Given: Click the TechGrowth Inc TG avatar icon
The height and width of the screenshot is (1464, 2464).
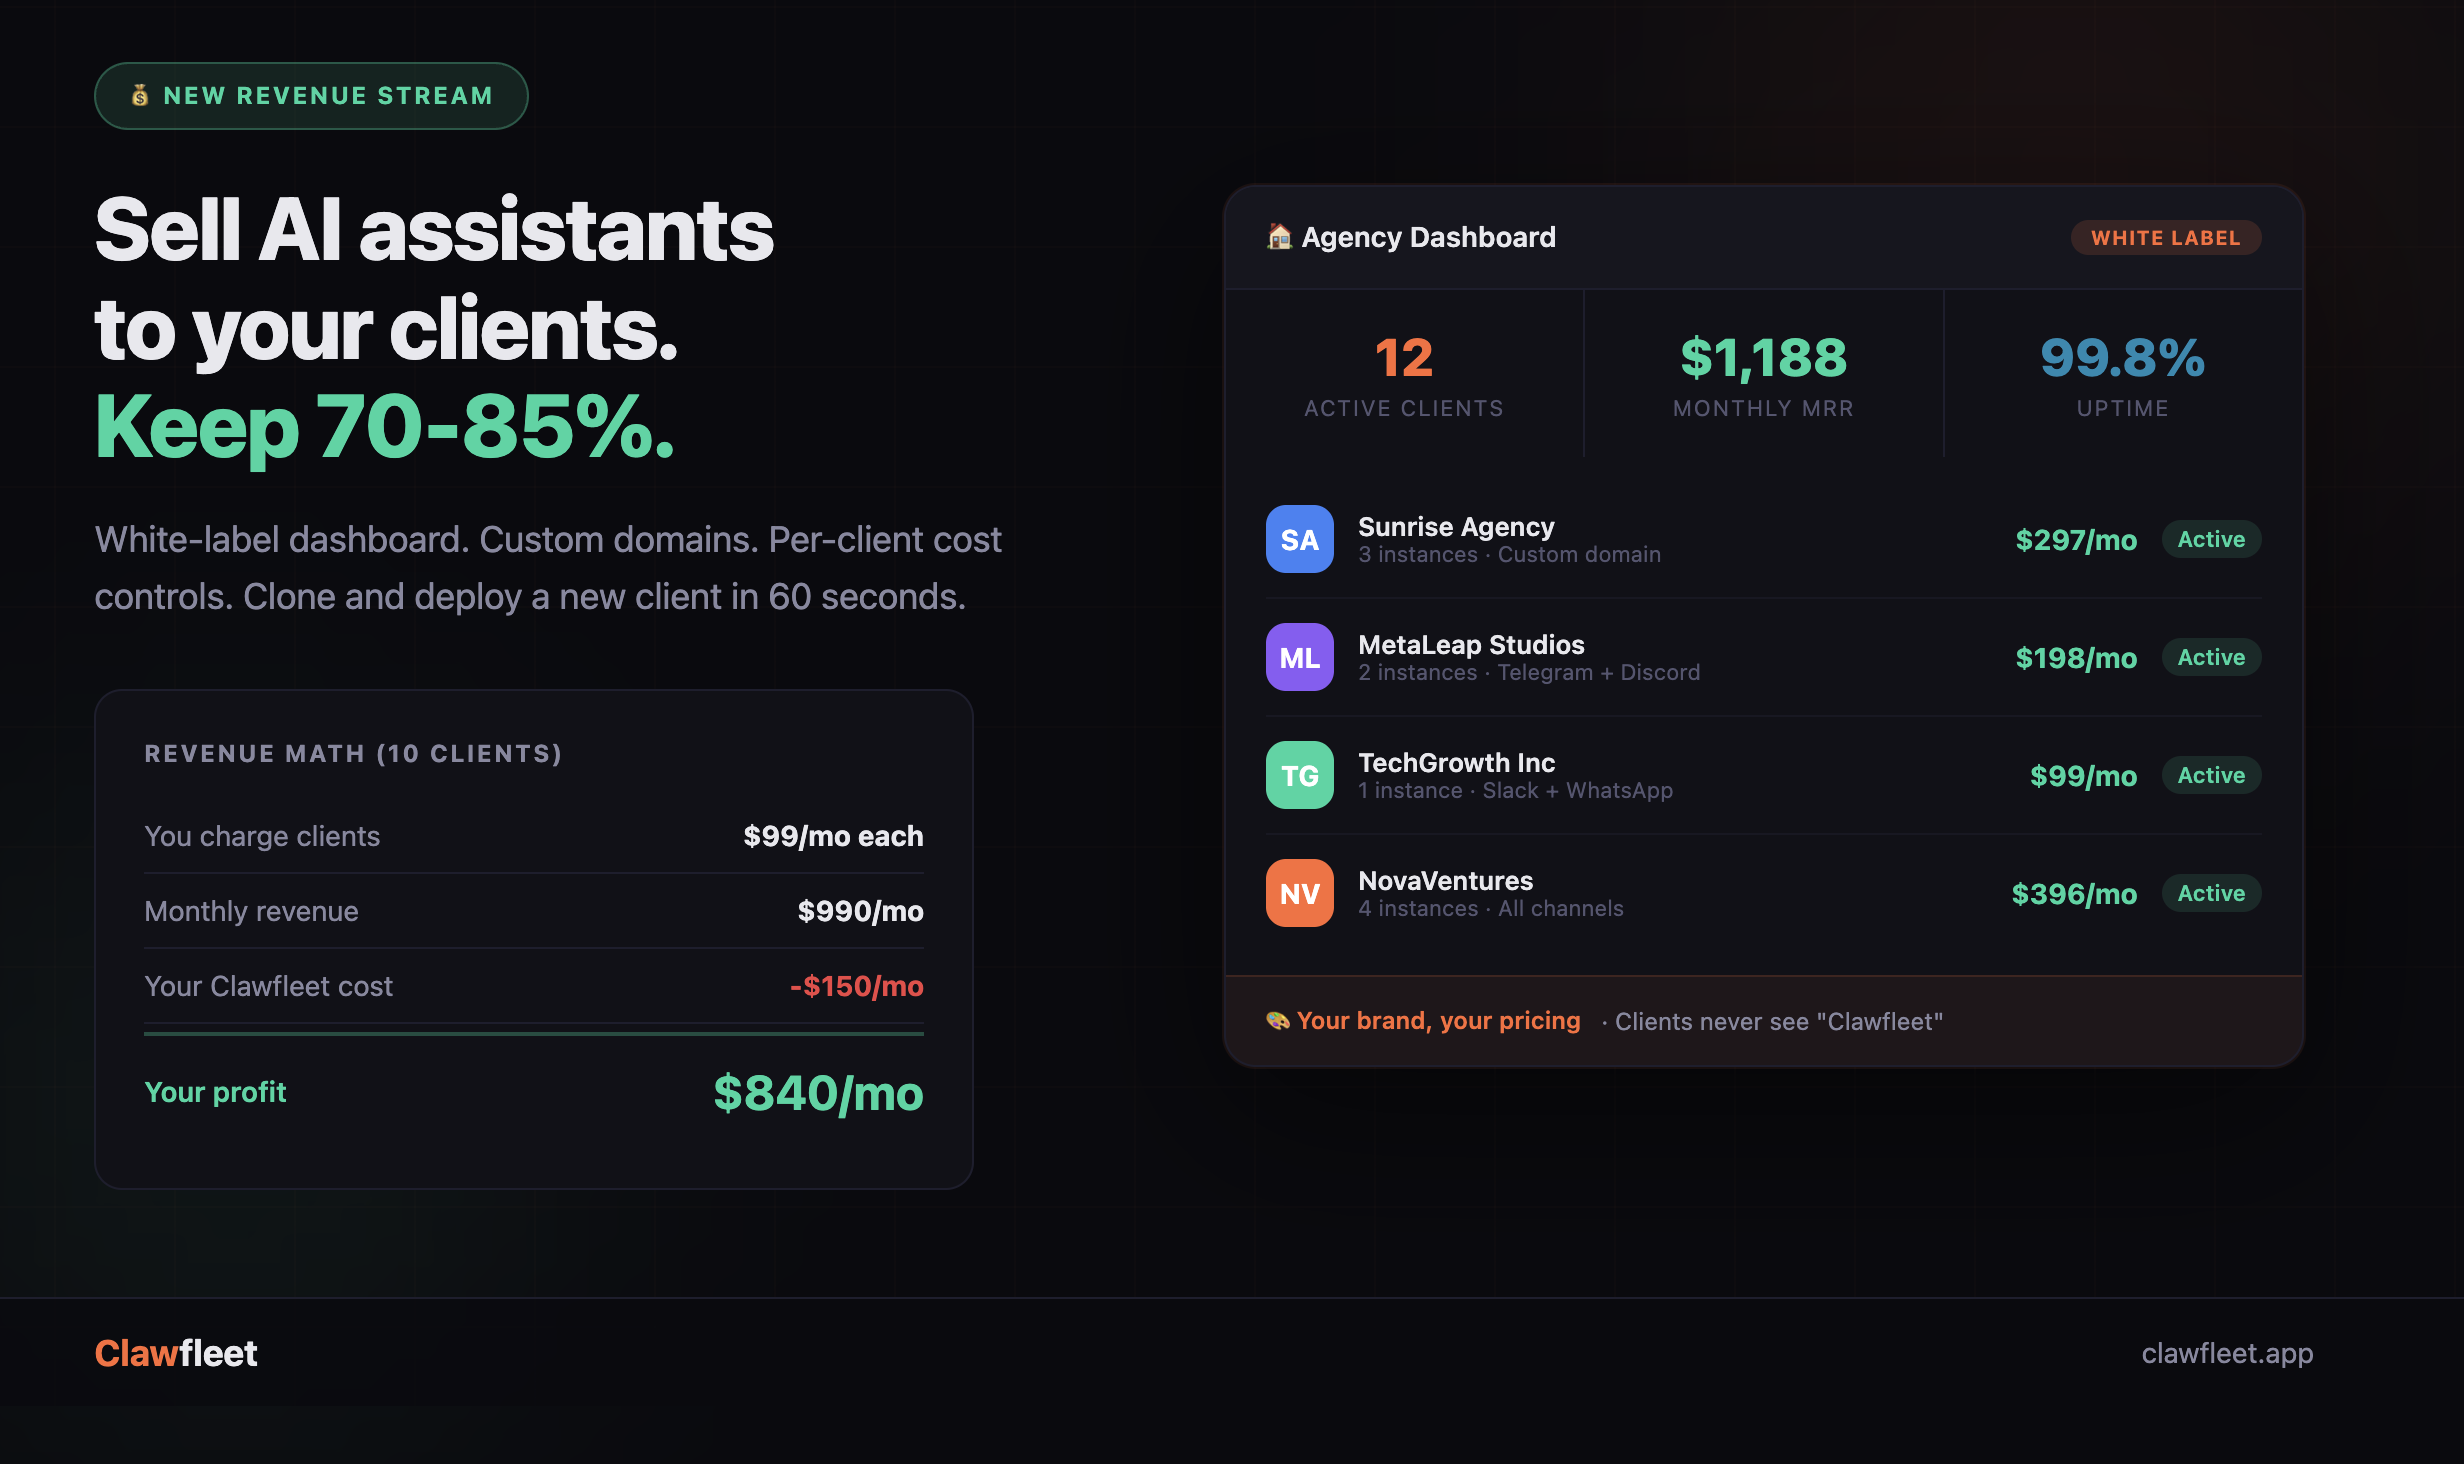Looking at the screenshot, I should (1299, 775).
